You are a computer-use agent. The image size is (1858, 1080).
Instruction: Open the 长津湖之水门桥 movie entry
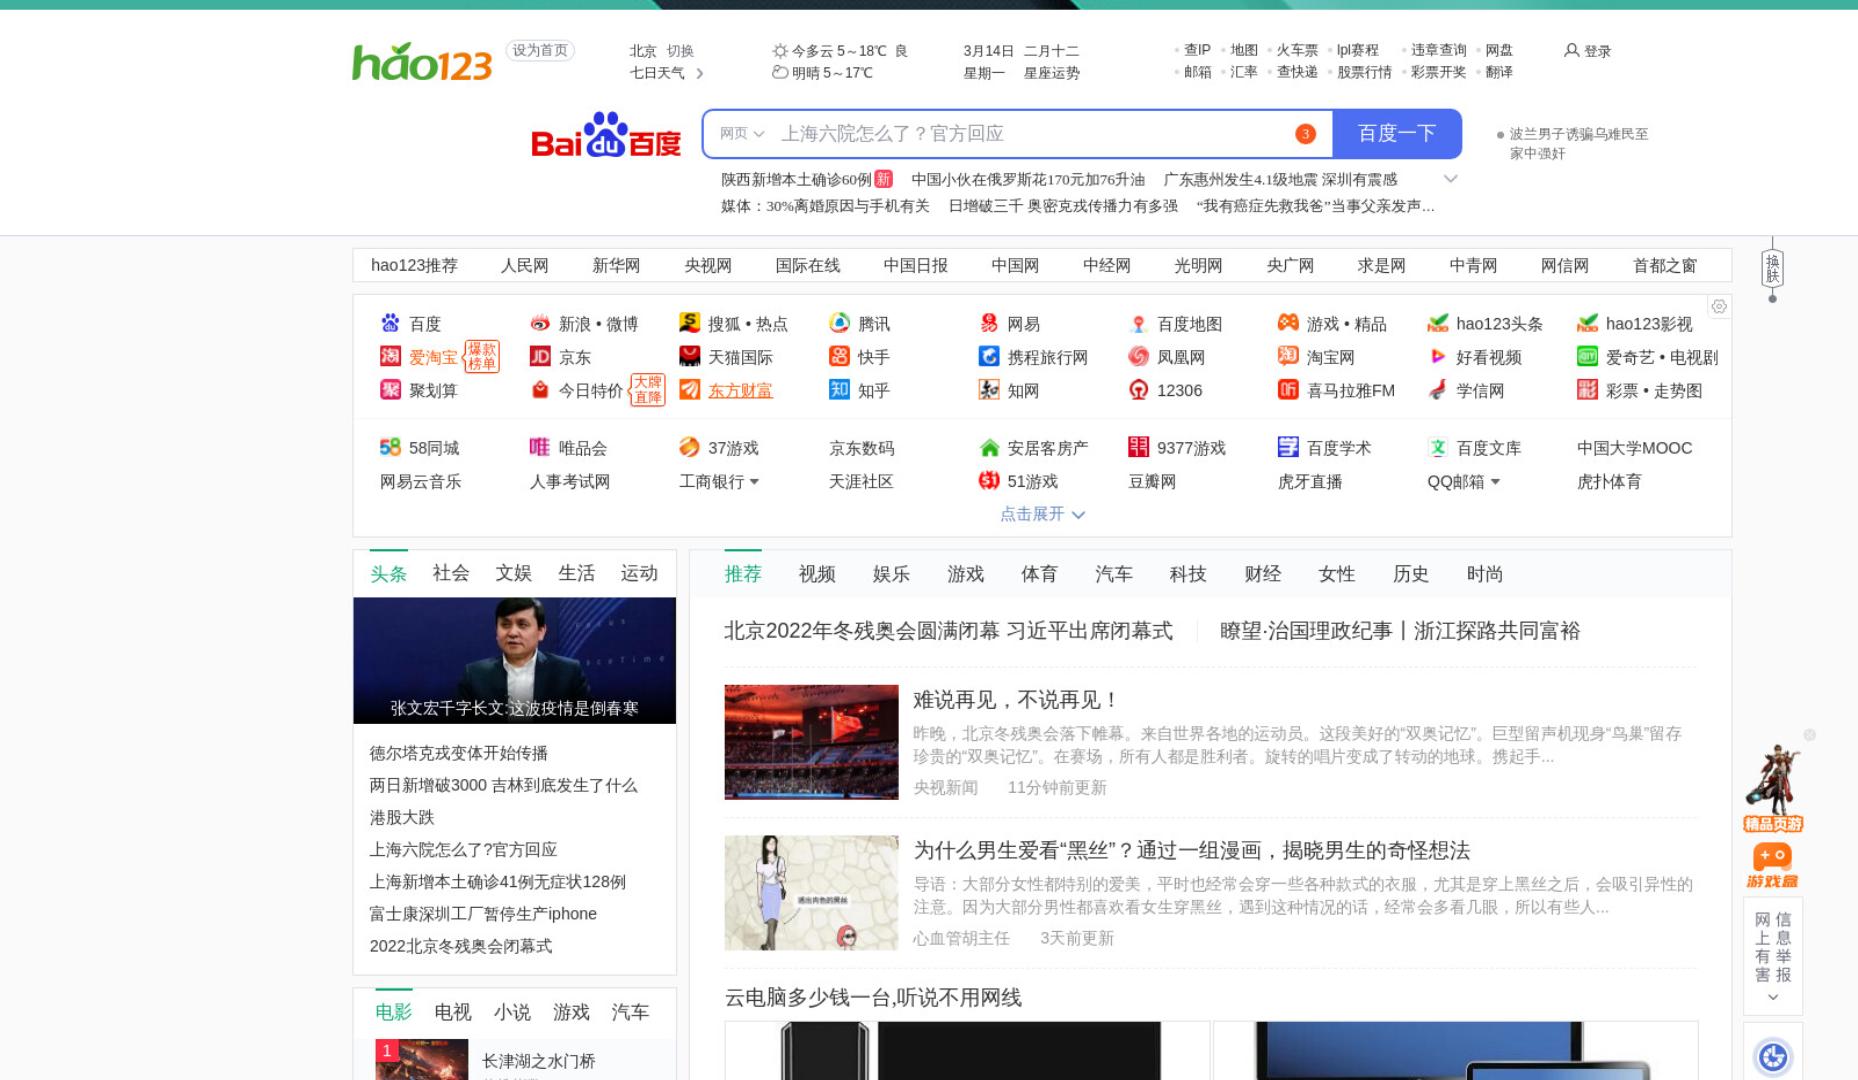(x=538, y=1061)
